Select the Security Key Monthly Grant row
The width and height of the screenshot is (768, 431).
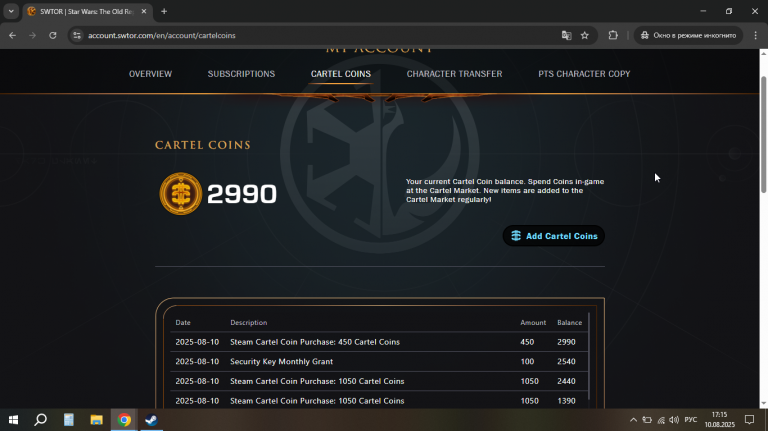378,361
